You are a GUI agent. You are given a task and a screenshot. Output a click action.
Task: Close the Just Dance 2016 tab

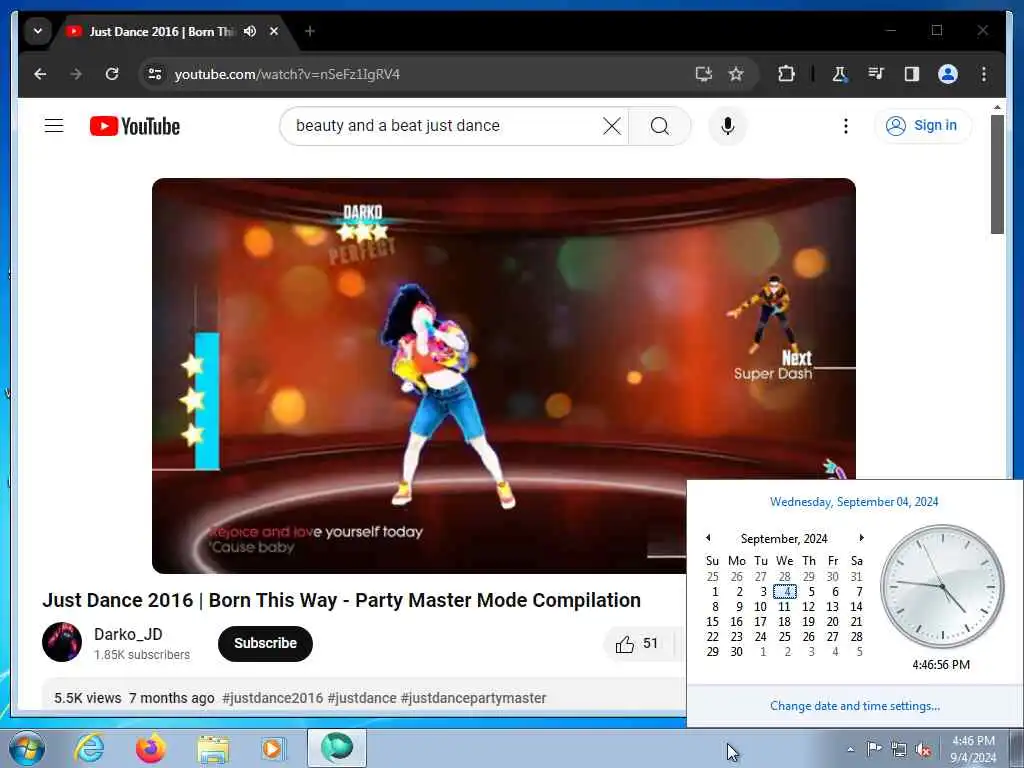point(274,31)
